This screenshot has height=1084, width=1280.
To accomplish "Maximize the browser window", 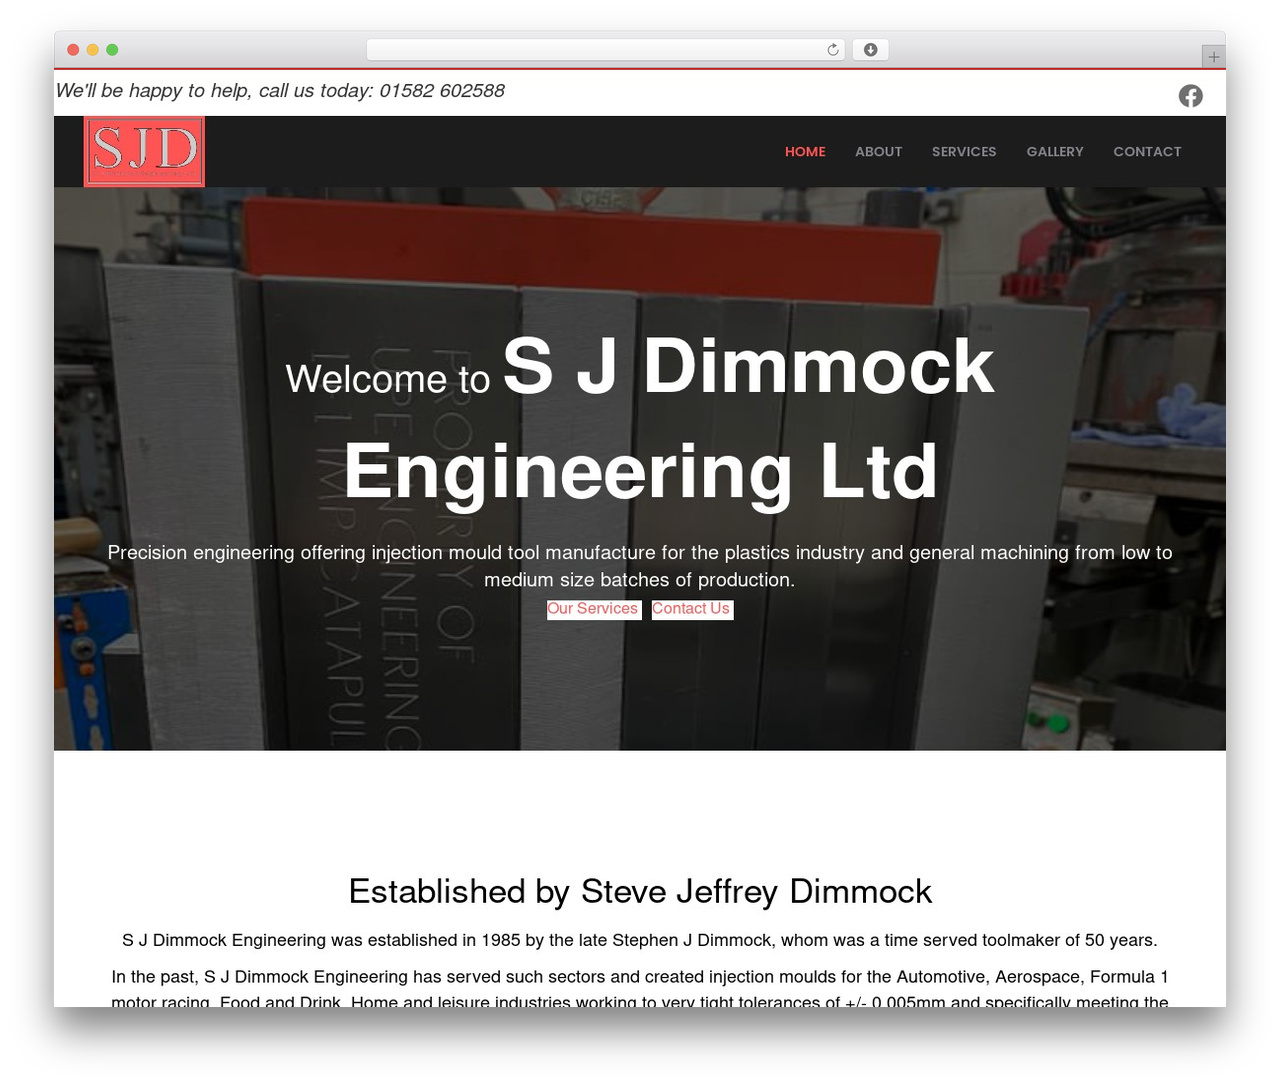I will (x=112, y=50).
